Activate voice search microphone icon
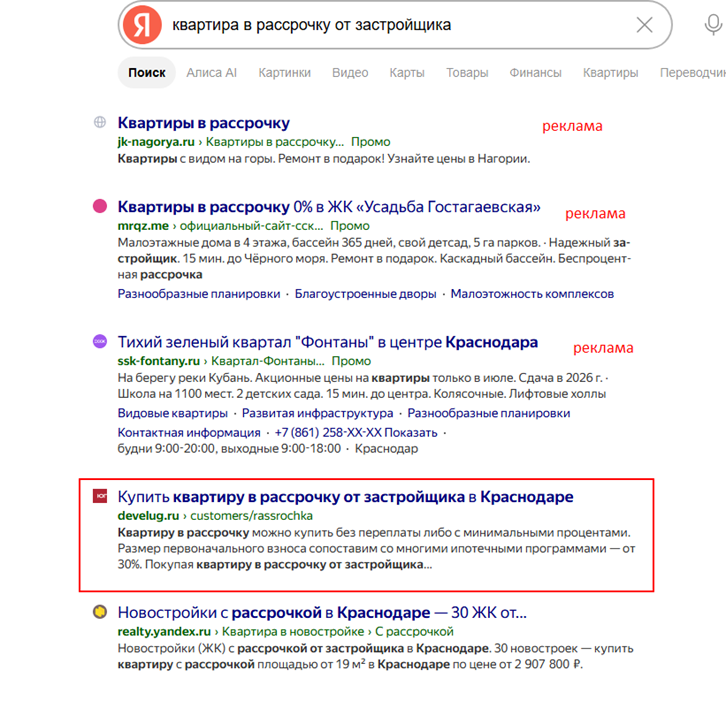This screenshot has width=726, height=701. click(713, 25)
